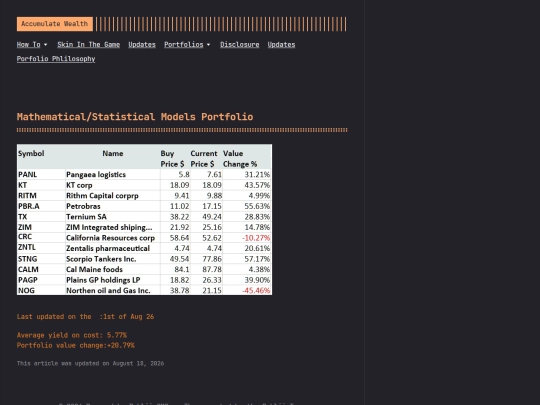Select the Zentalis pharmaceutical cell
The height and width of the screenshot is (405, 540).
pos(113,248)
